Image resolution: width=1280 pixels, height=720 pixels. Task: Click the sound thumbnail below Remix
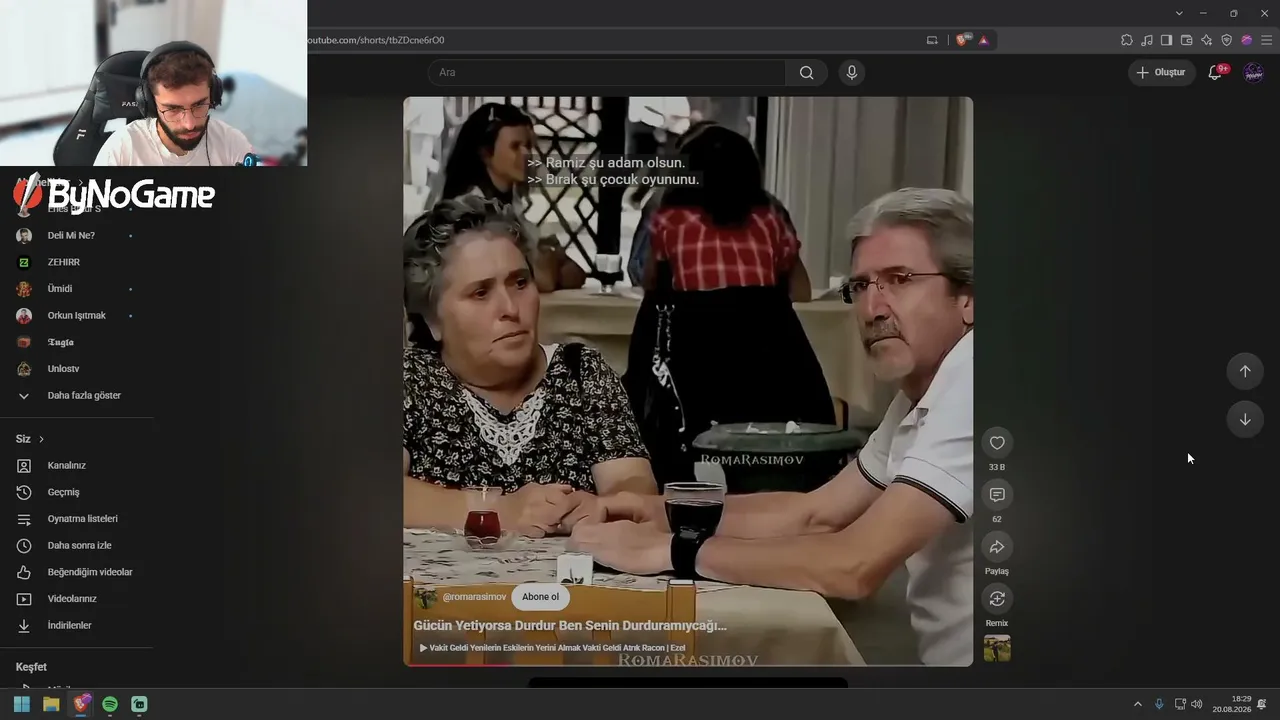coord(997,648)
